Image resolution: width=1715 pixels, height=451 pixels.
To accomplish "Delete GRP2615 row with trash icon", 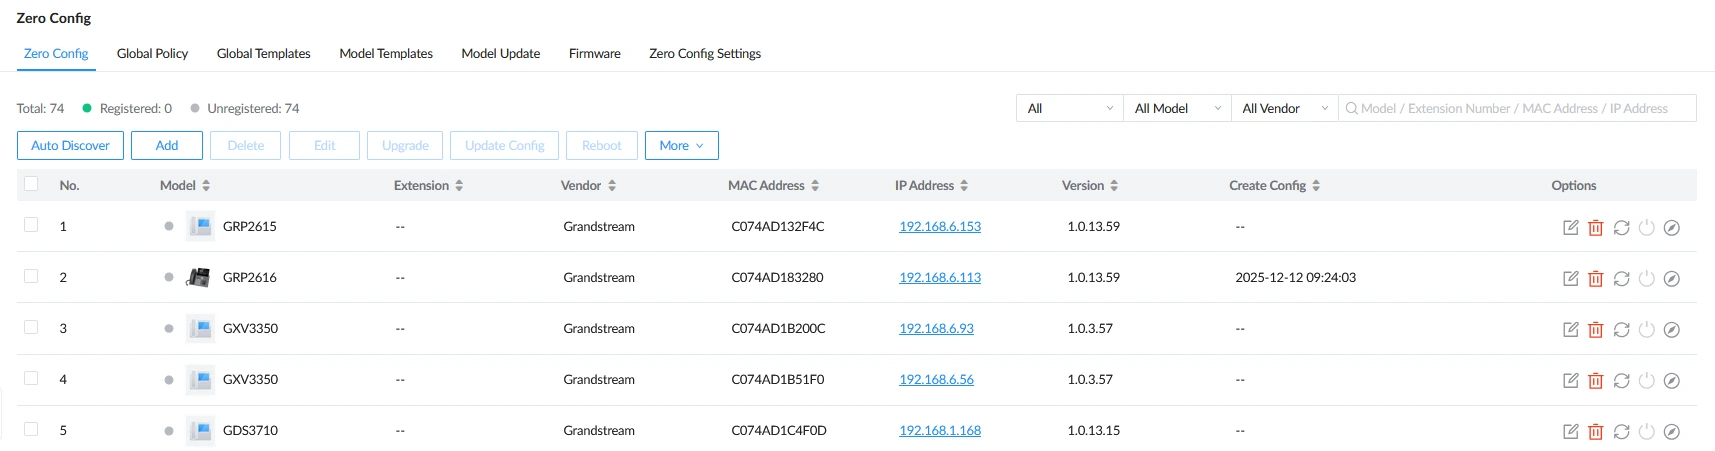I will pyautogui.click(x=1596, y=228).
